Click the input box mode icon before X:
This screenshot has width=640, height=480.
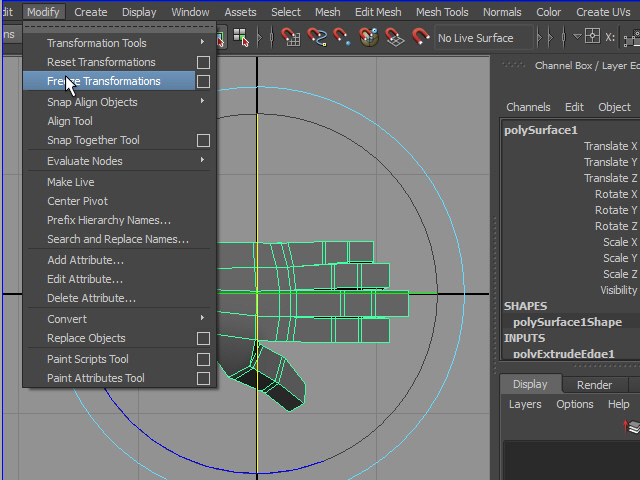(x=592, y=37)
